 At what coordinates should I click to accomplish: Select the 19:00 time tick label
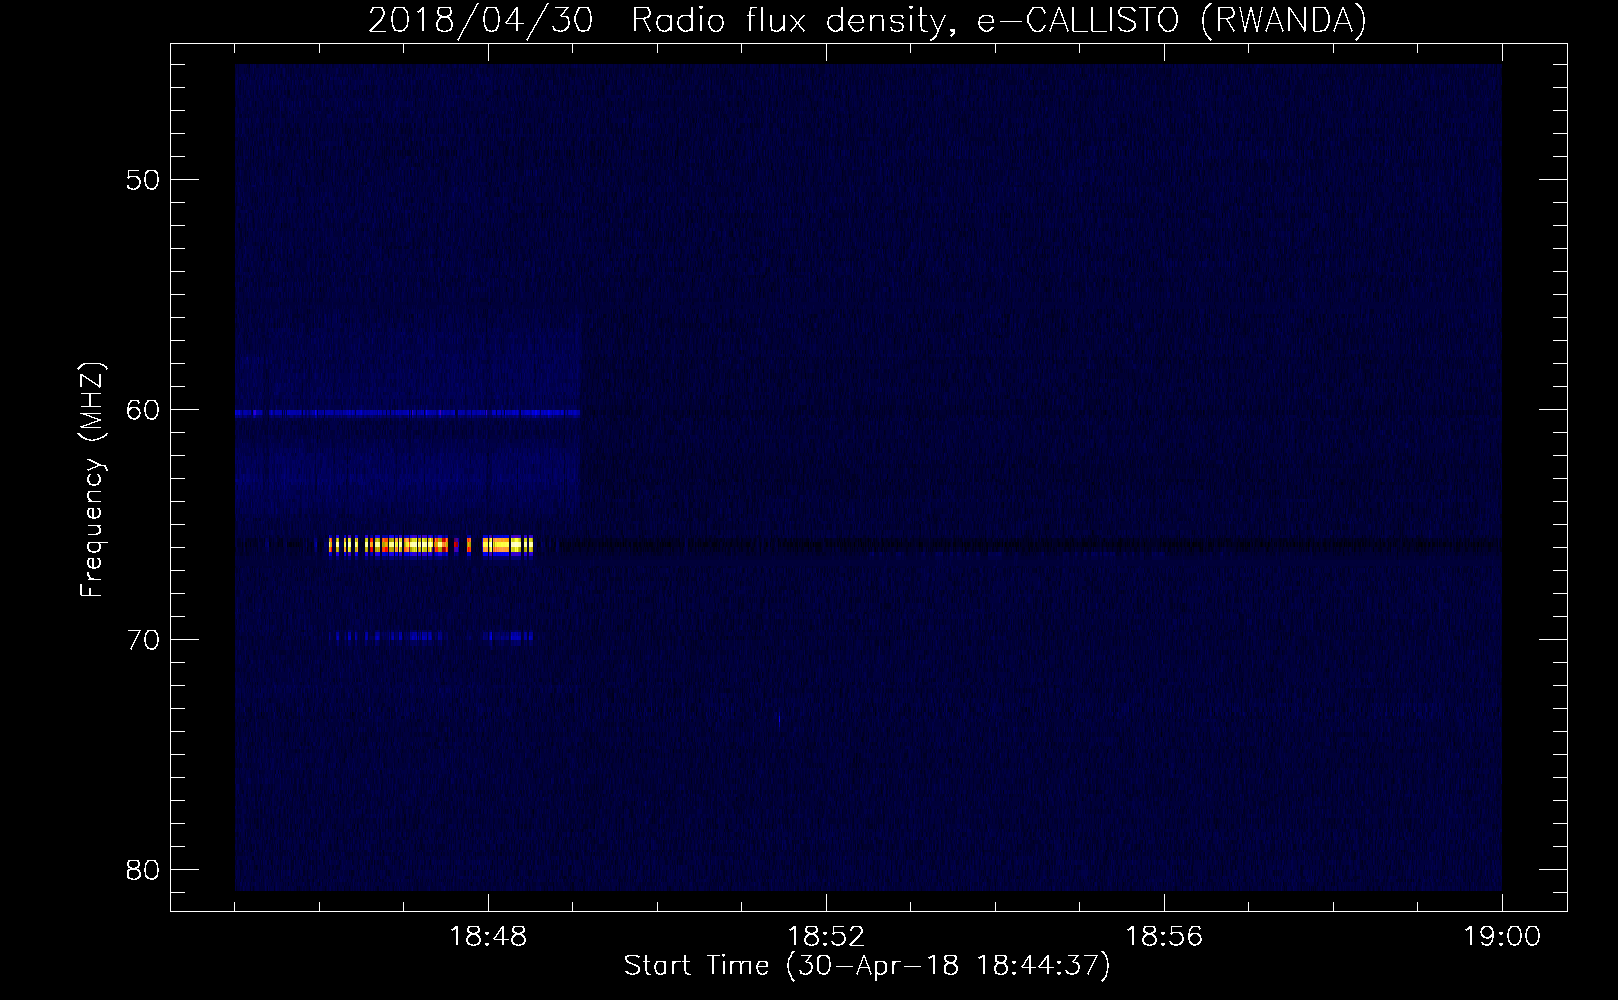1502,937
